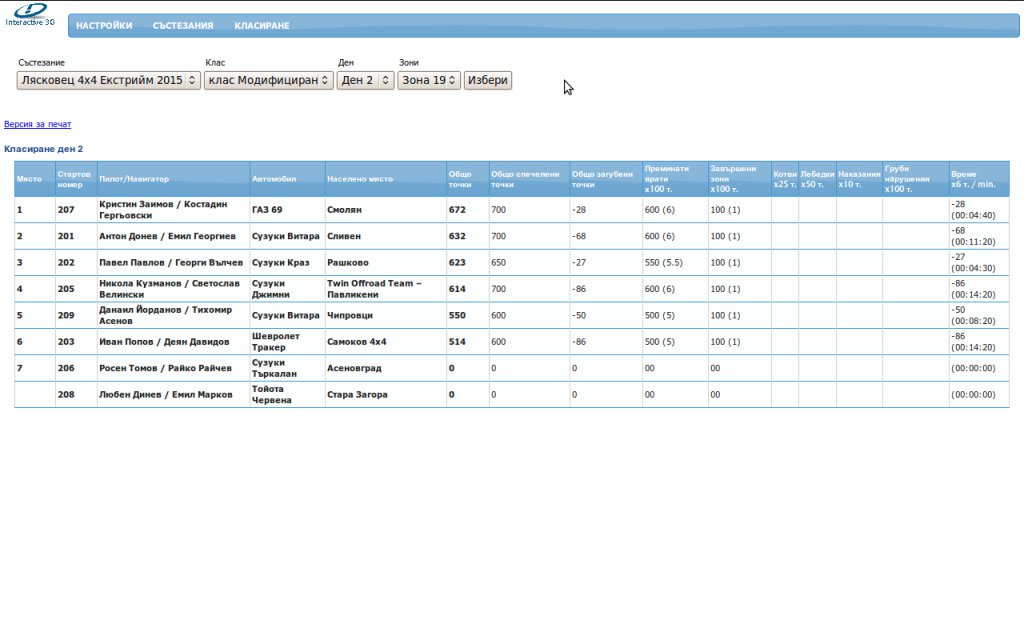Click the Място column header

[x=30, y=179]
